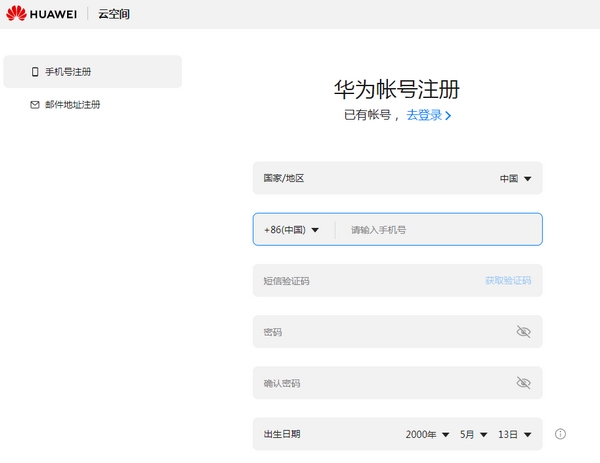Screen dimensions: 600x463
Task: Click the 云空间 header text
Action: [x=113, y=14]
